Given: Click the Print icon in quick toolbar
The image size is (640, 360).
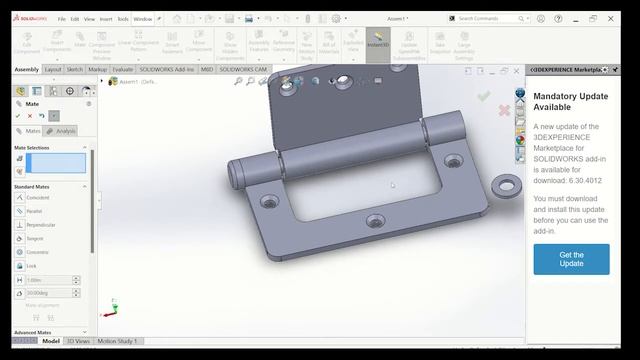Looking at the screenshot, I should [249, 19].
